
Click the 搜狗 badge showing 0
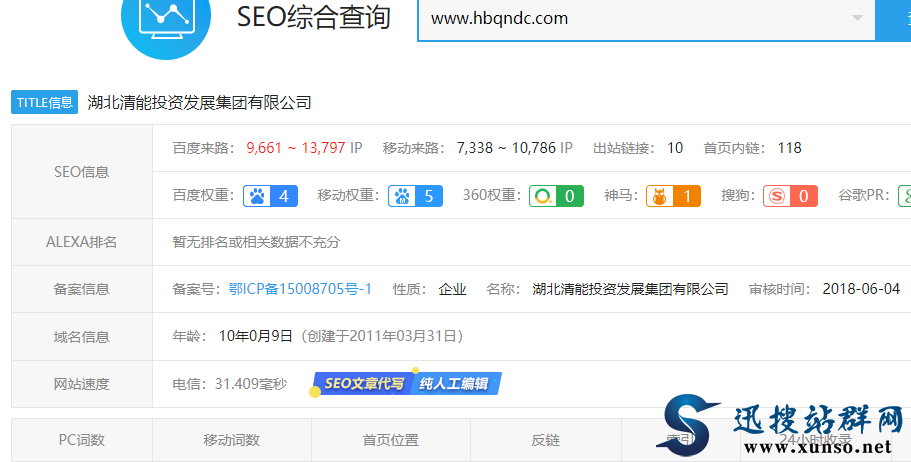(x=790, y=196)
